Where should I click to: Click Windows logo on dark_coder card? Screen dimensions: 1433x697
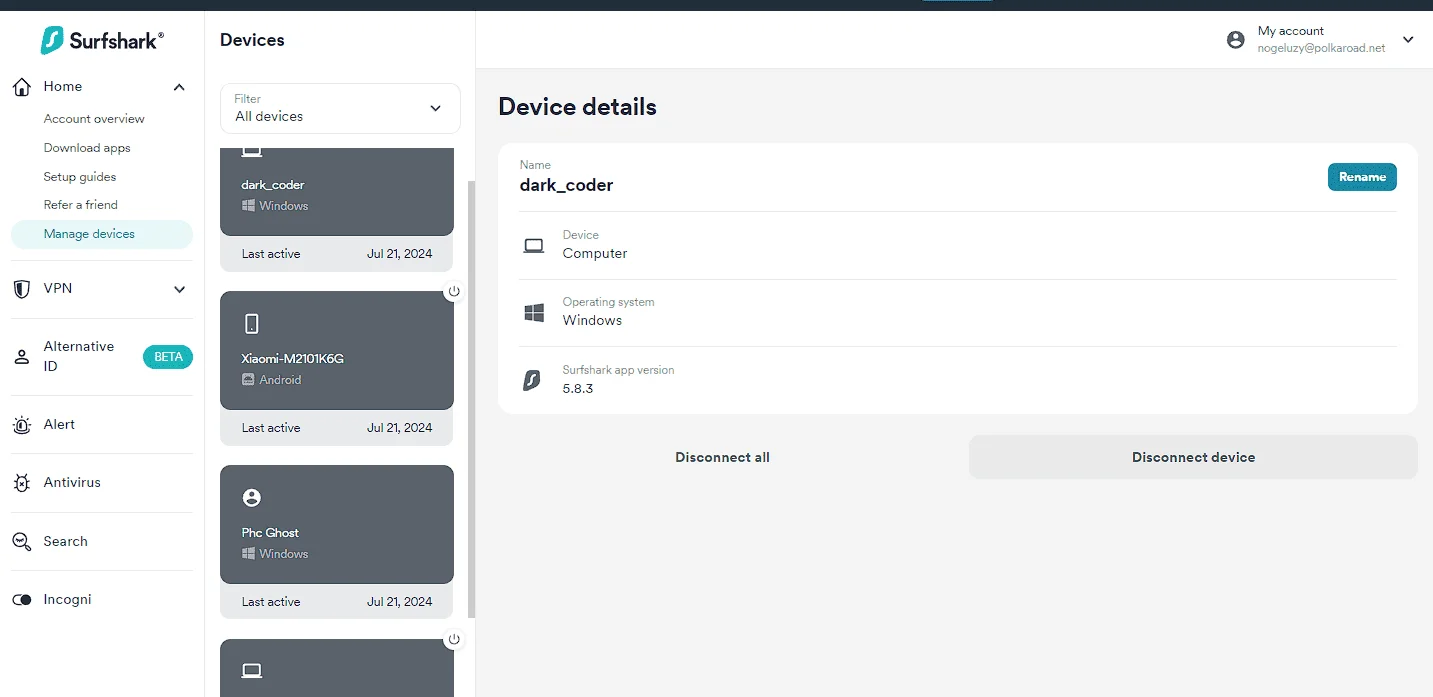pyautogui.click(x=248, y=206)
